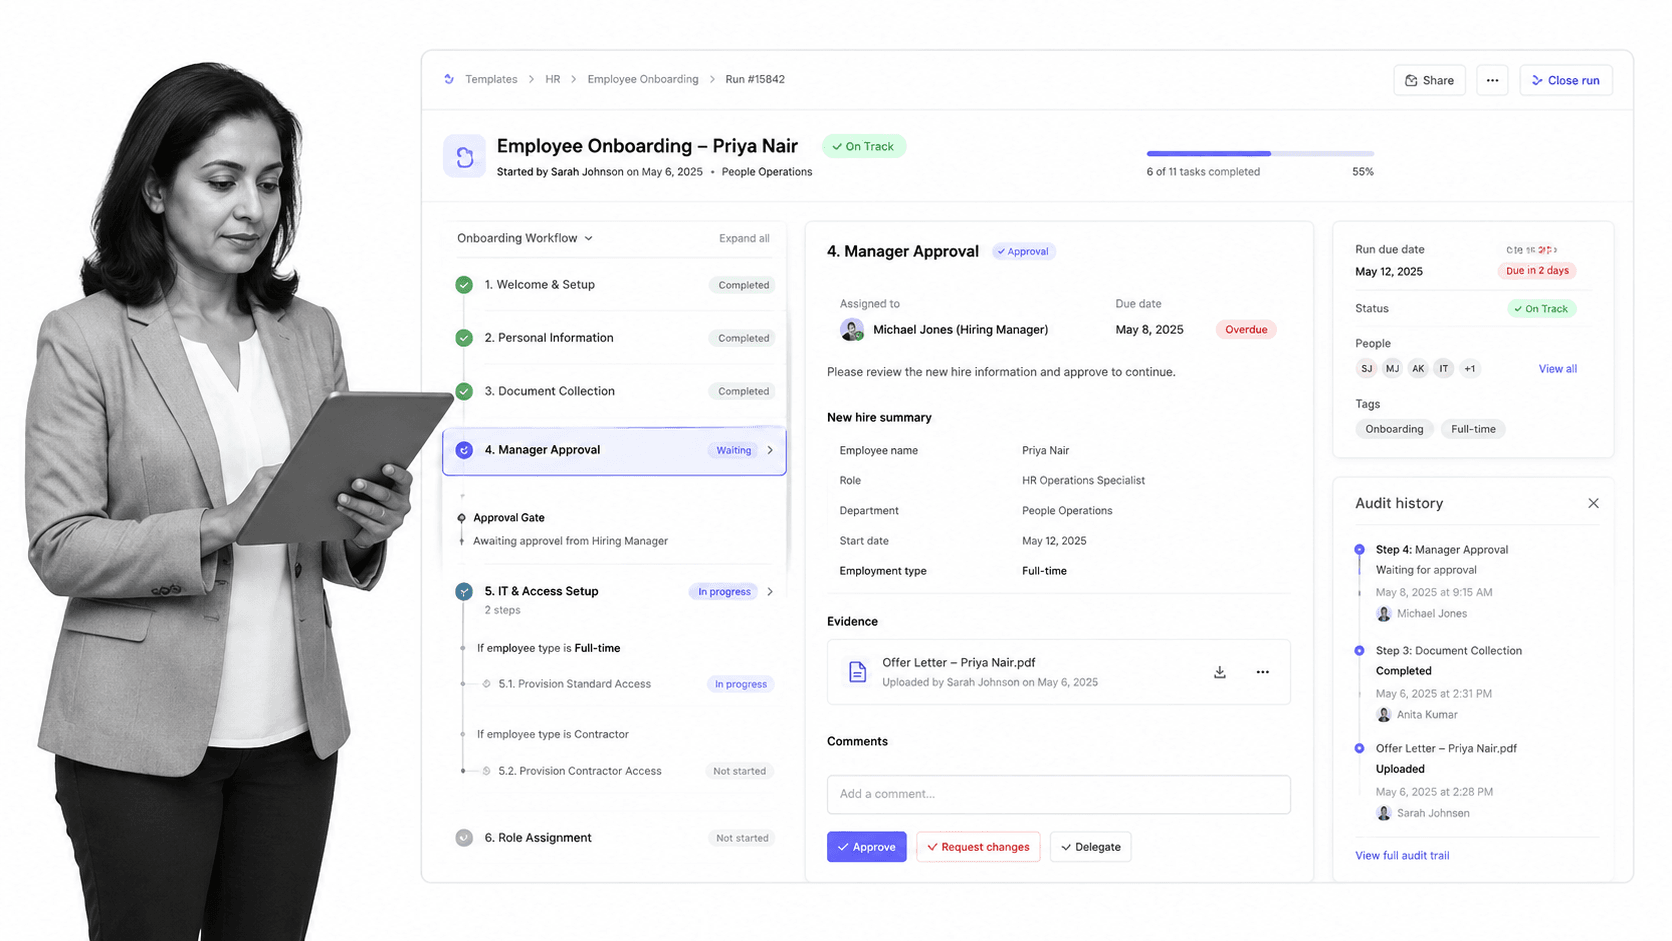The width and height of the screenshot is (1672, 941).
Task: Click Anita Kumar's avatar in Audit history
Action: tap(1384, 715)
